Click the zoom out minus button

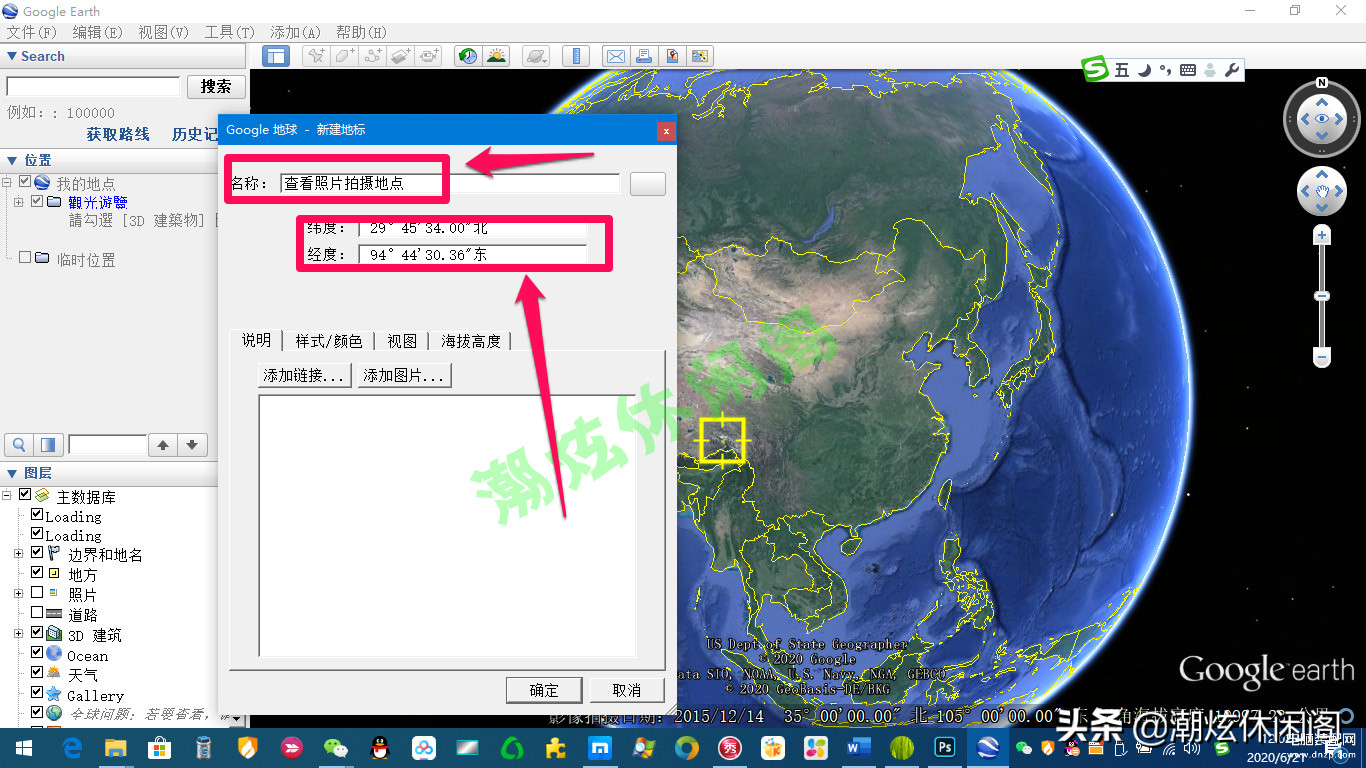tap(1322, 357)
